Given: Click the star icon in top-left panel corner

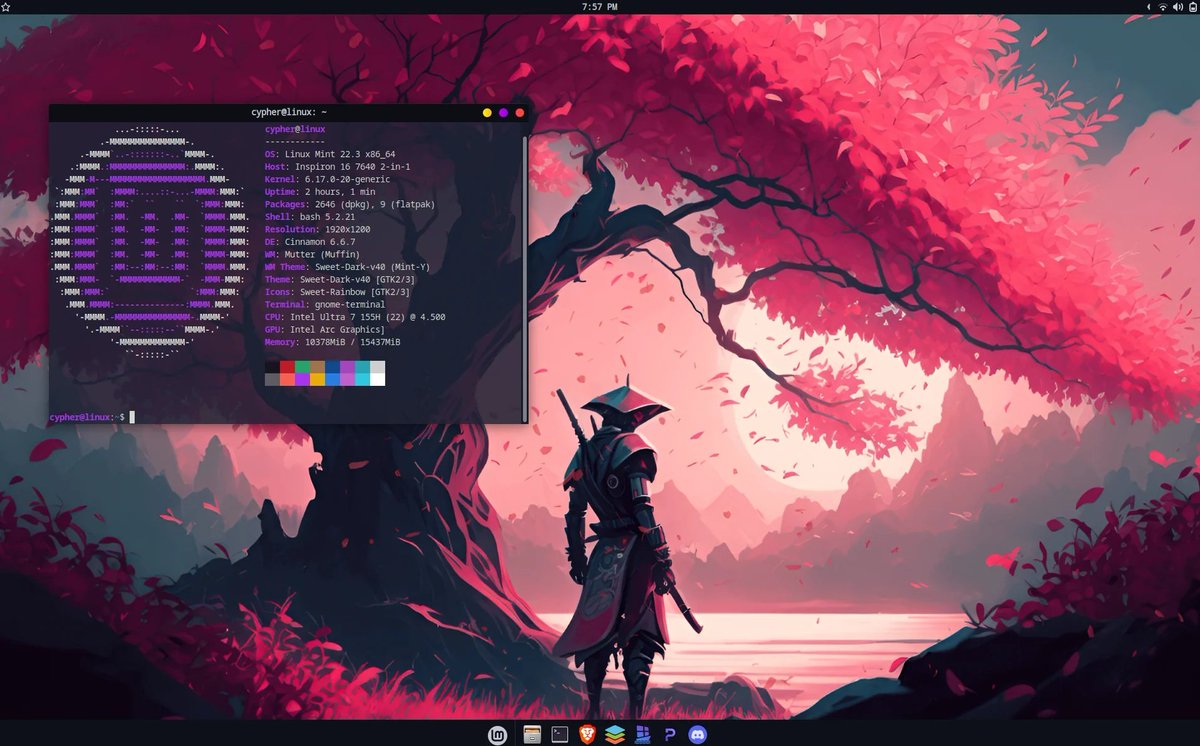Looking at the screenshot, I should point(5,6).
